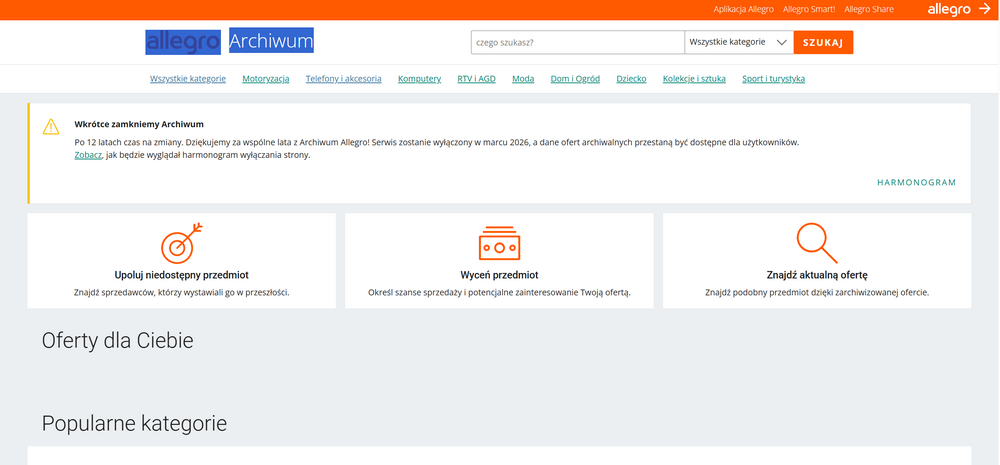
Task: Click the Allegro Archiwum logo in the header
Action: click(230, 42)
